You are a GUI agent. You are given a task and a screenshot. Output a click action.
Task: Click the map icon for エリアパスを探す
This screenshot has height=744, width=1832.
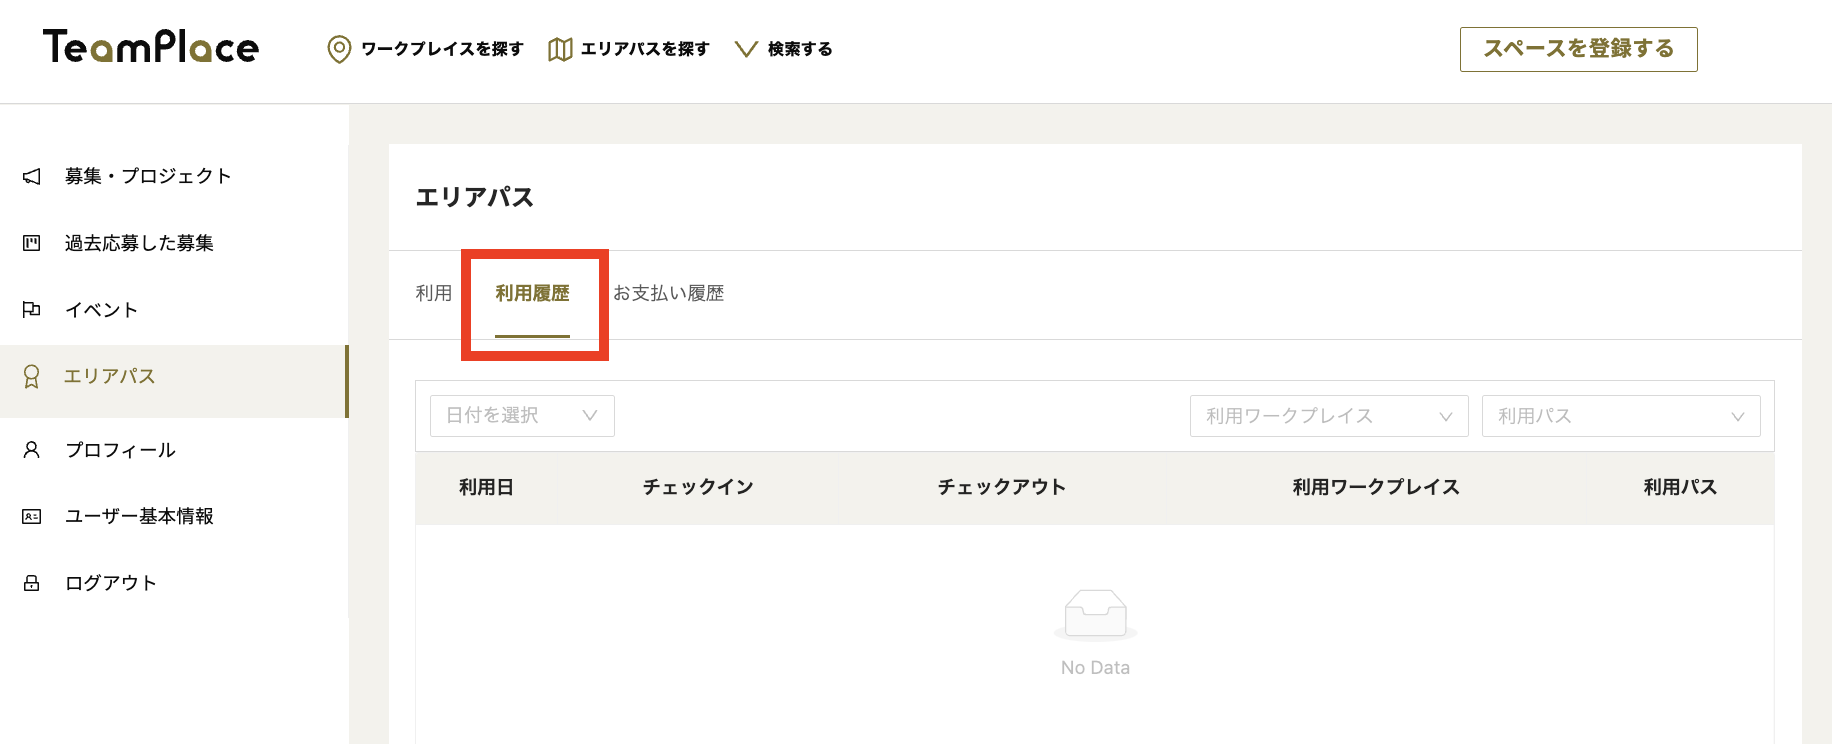tap(560, 49)
